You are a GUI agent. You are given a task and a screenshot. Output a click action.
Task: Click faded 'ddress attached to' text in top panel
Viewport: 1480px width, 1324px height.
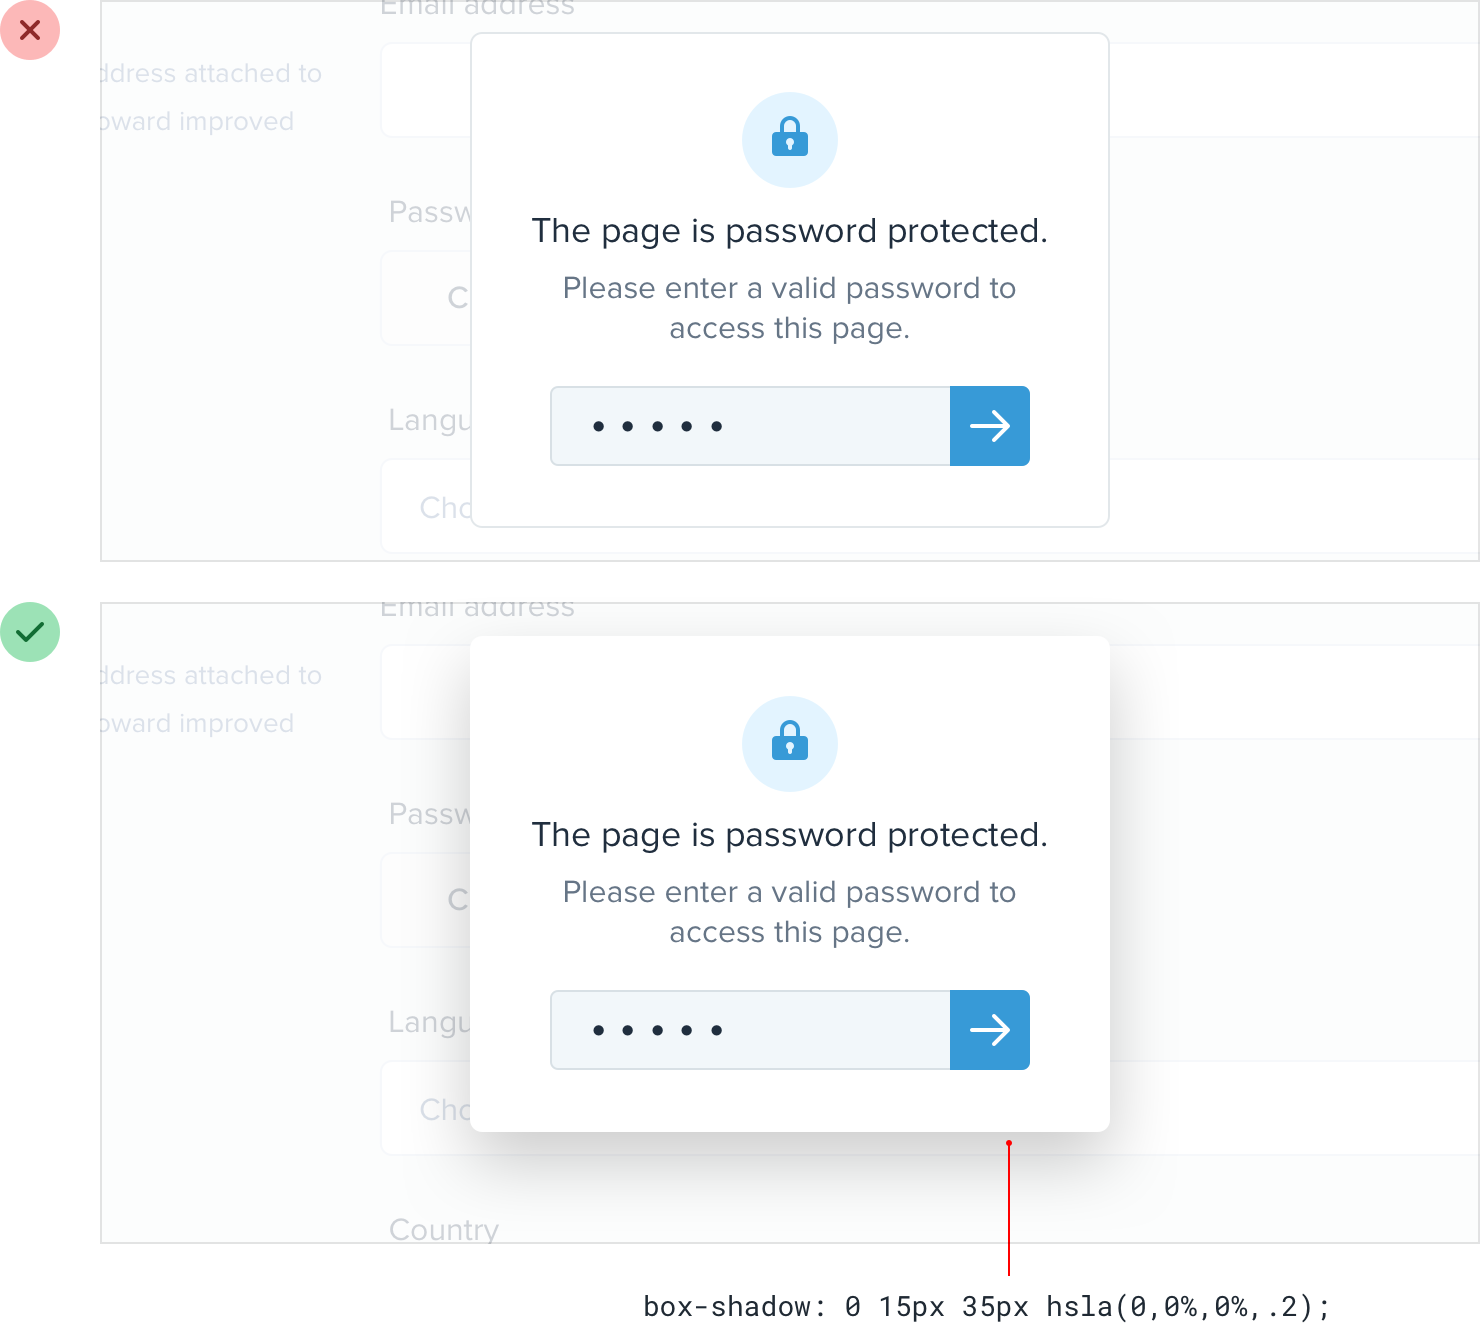pos(211,73)
